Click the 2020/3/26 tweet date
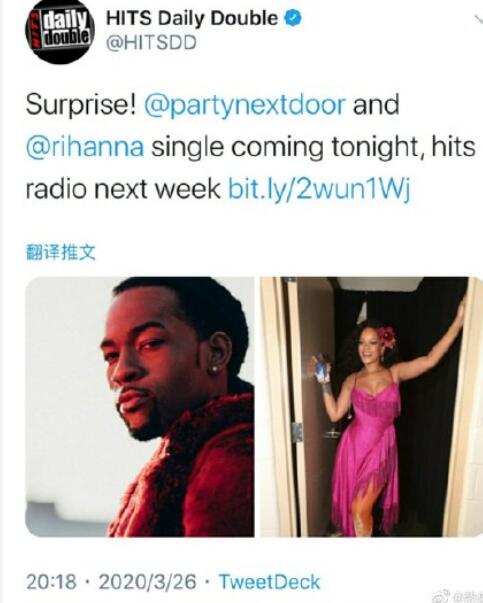Viewport: 483px width, 603px height. (148, 581)
